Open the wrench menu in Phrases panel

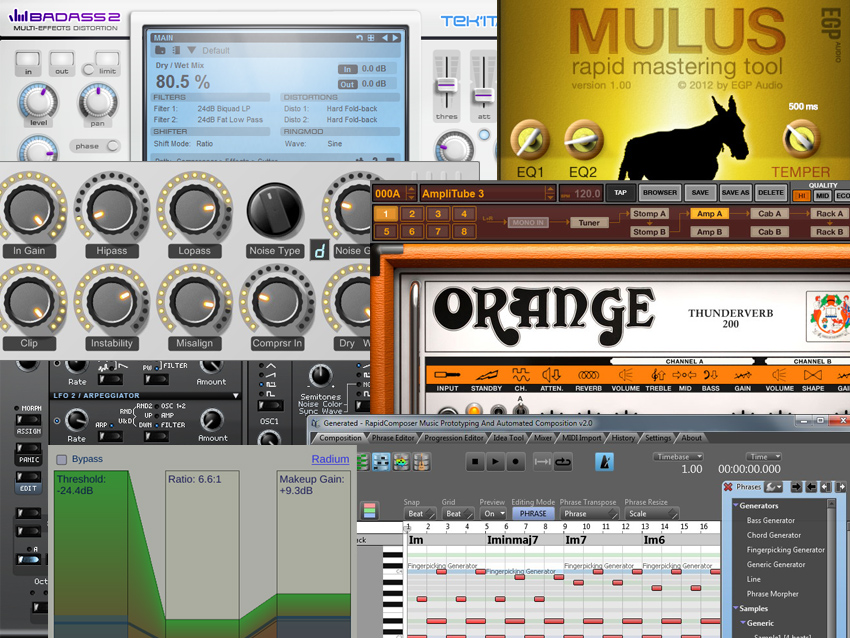[773, 487]
